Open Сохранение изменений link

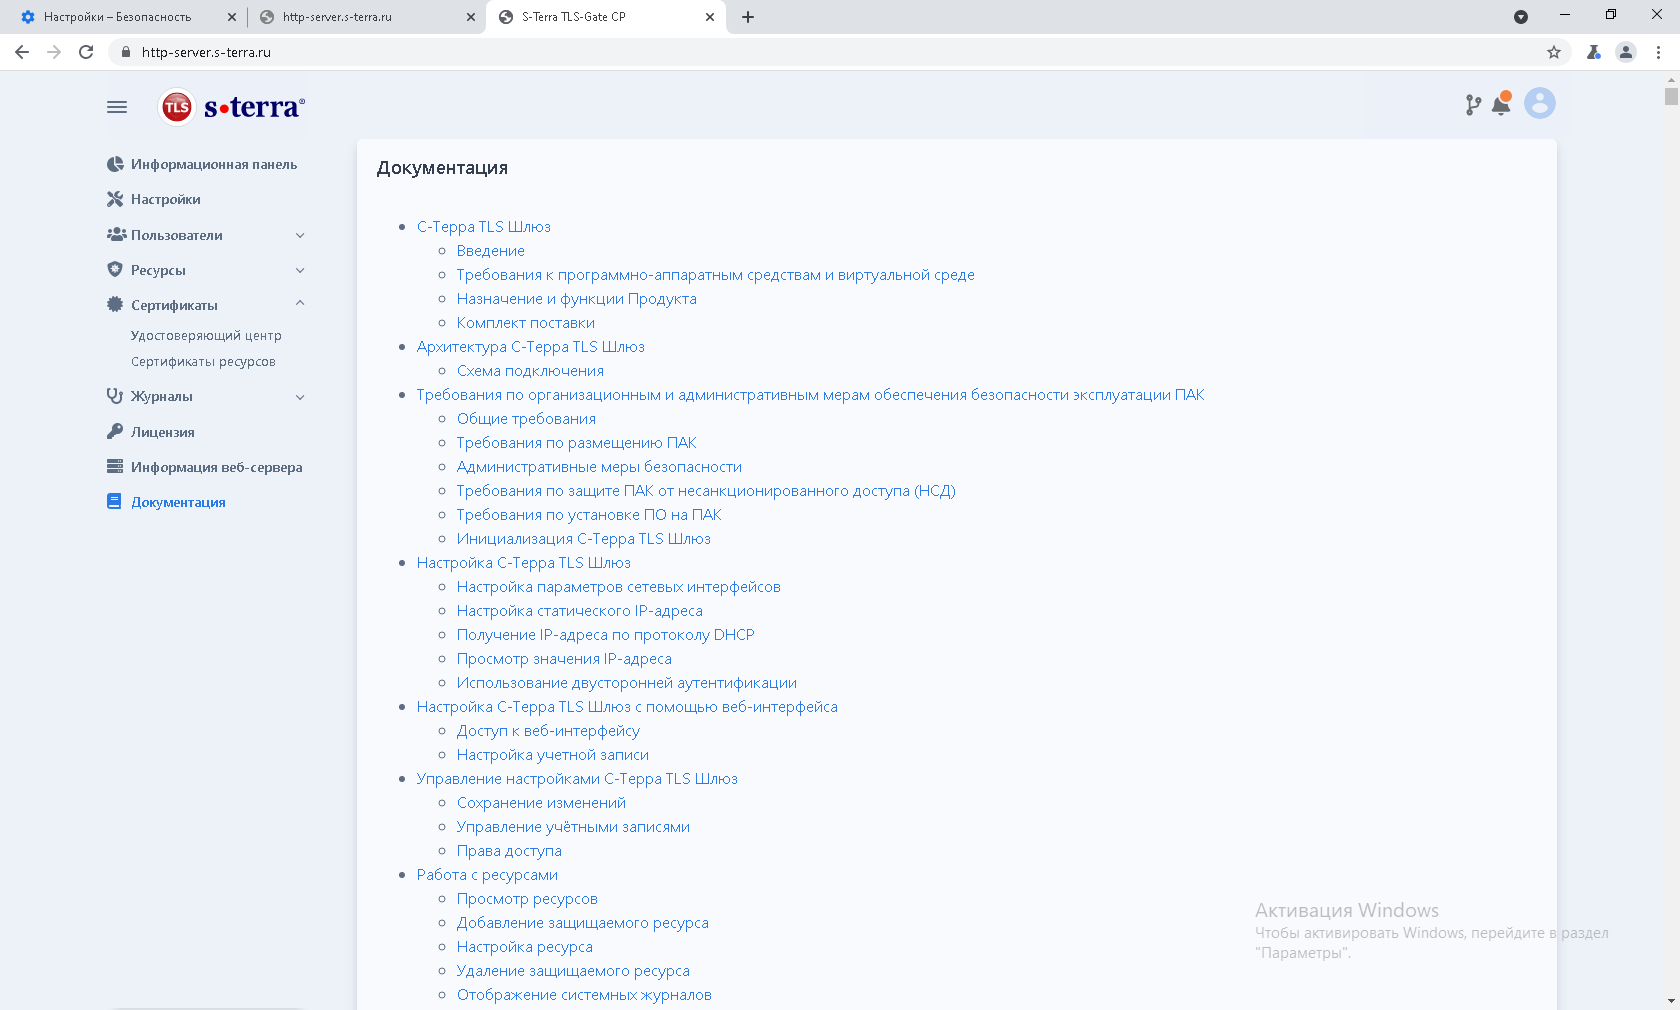[541, 803]
